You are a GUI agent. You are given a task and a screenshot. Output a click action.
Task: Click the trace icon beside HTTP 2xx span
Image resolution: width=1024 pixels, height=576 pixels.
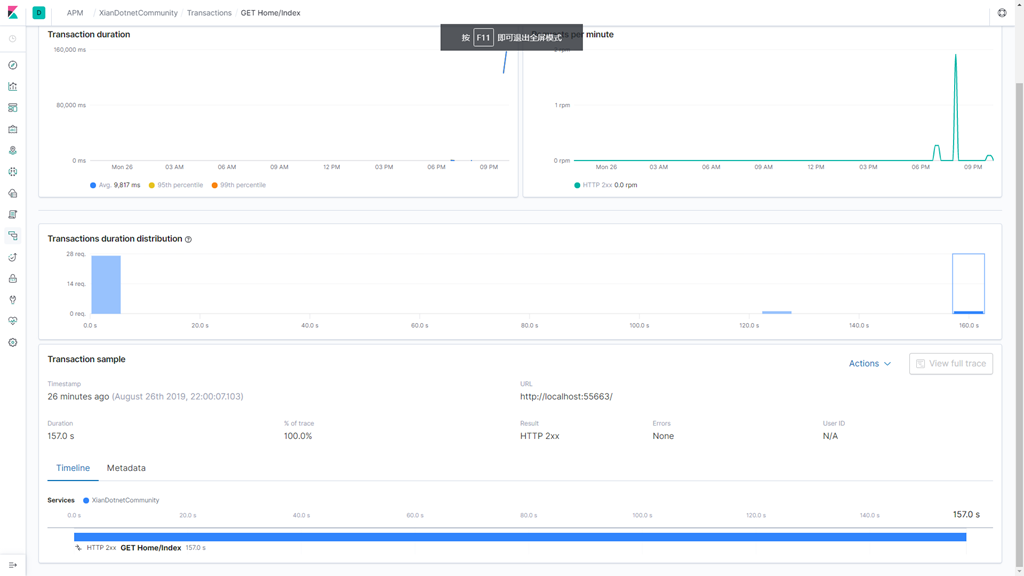[x=78, y=548]
